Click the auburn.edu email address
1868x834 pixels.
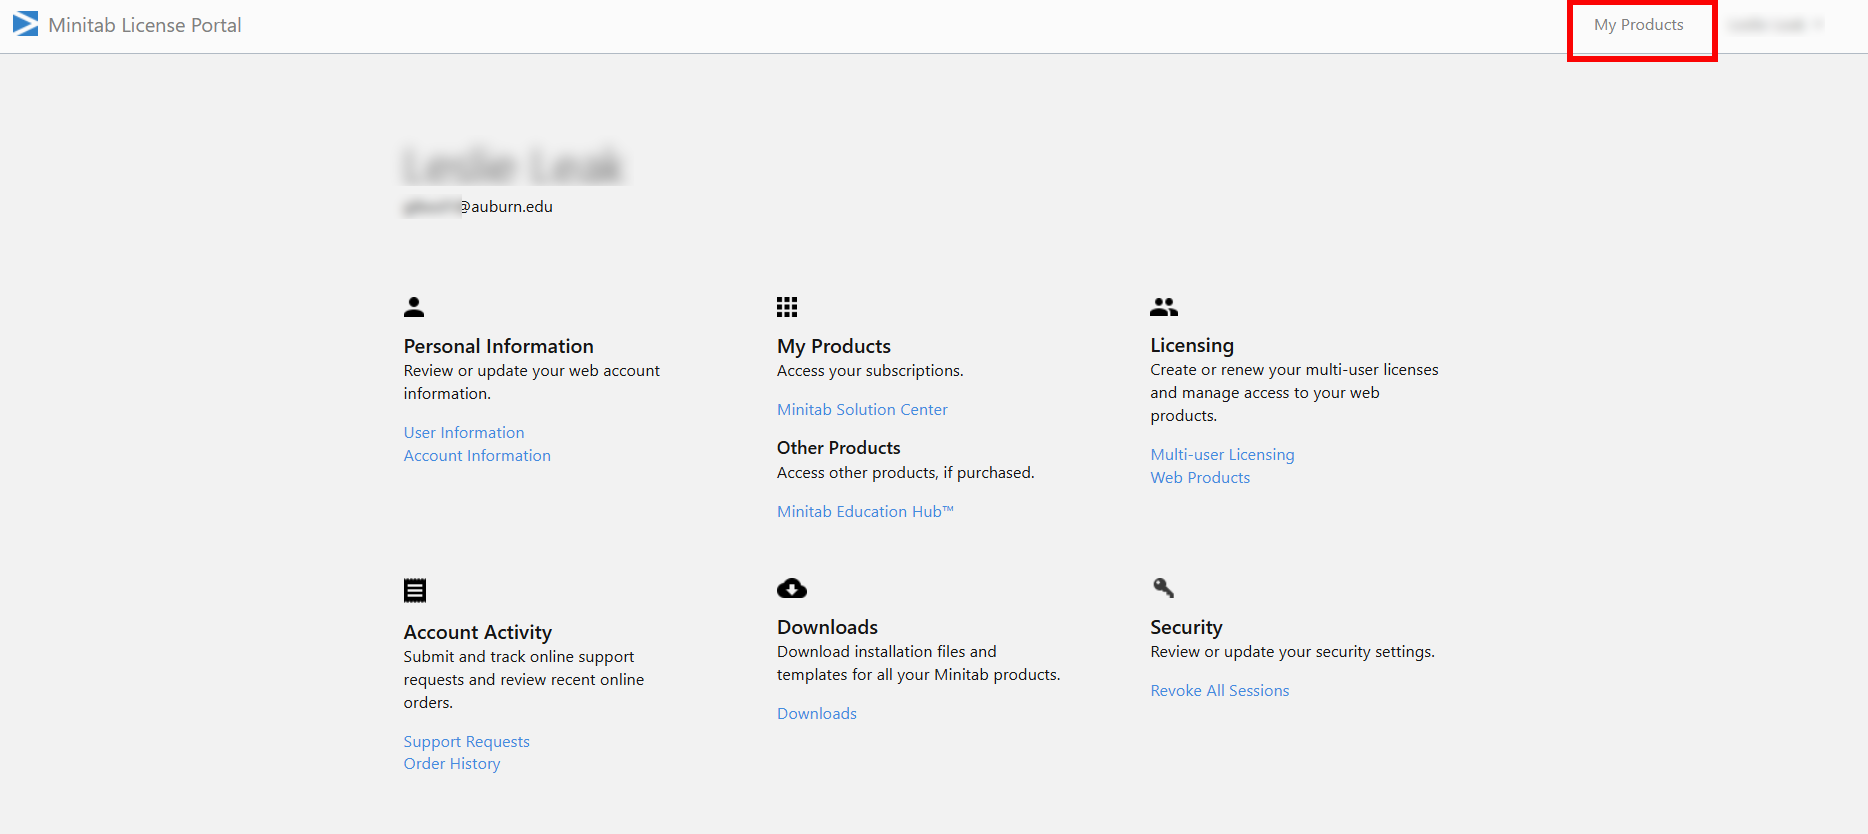point(478,206)
